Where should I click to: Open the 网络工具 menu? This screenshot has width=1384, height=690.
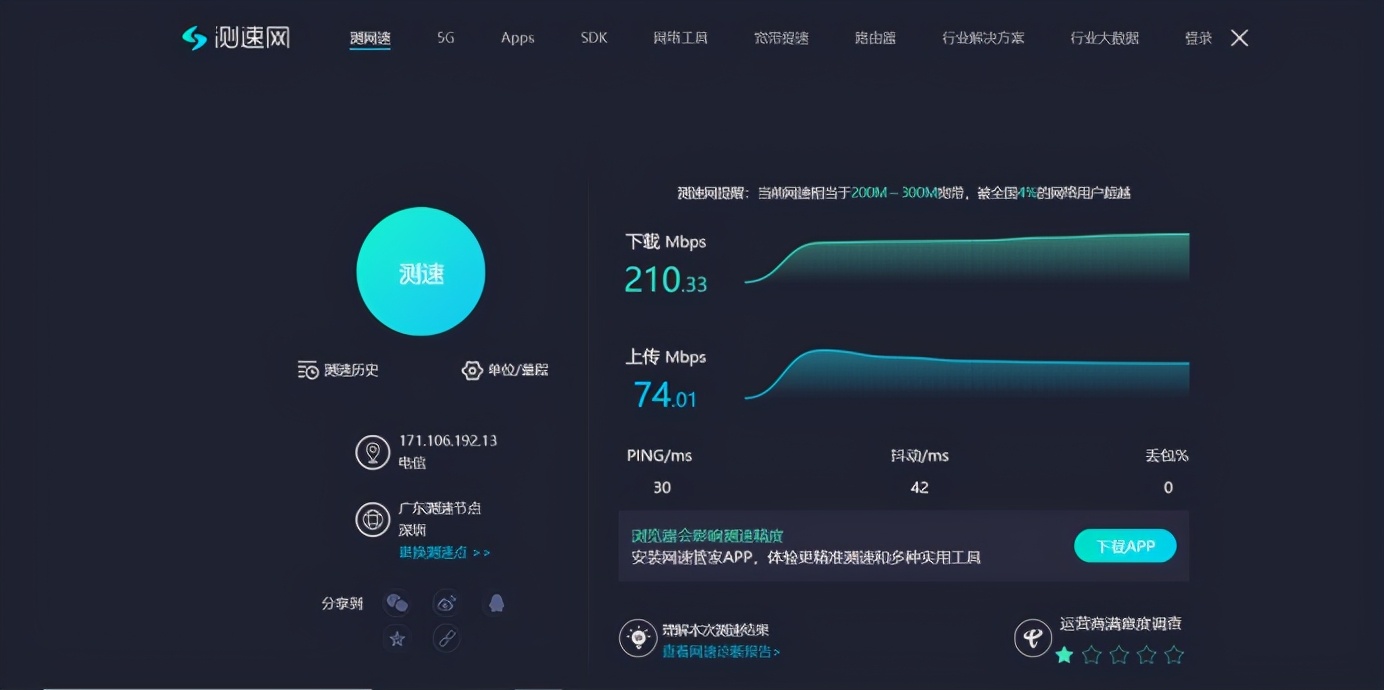(x=681, y=38)
